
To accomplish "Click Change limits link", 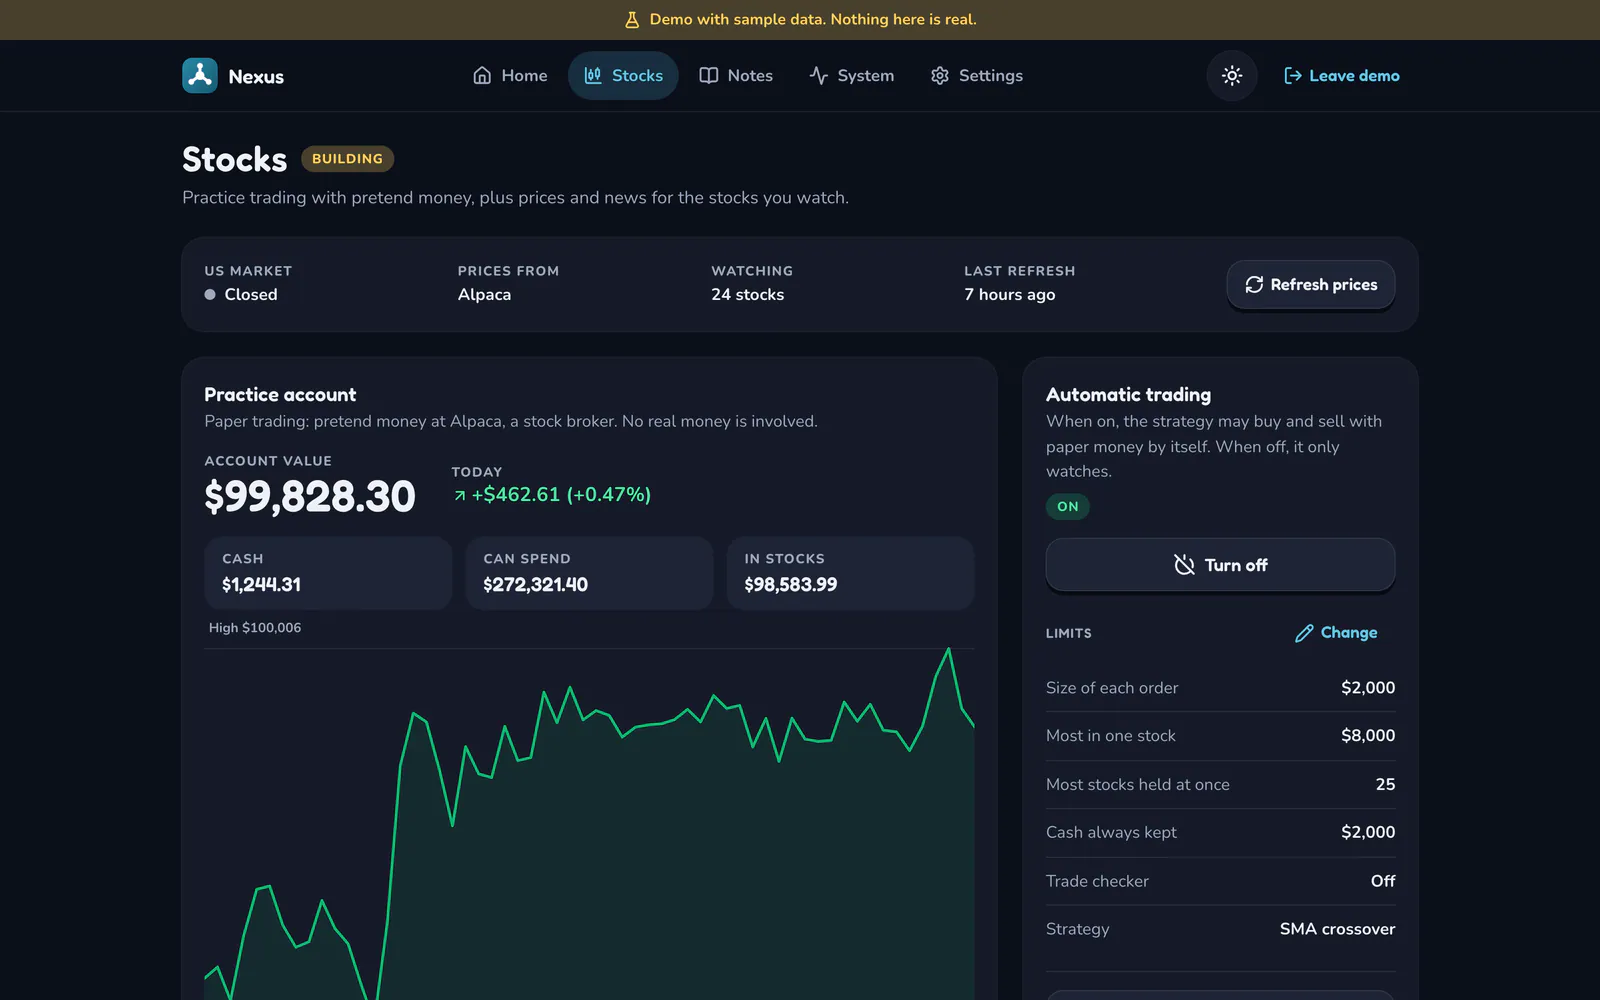I will (x=1336, y=633).
